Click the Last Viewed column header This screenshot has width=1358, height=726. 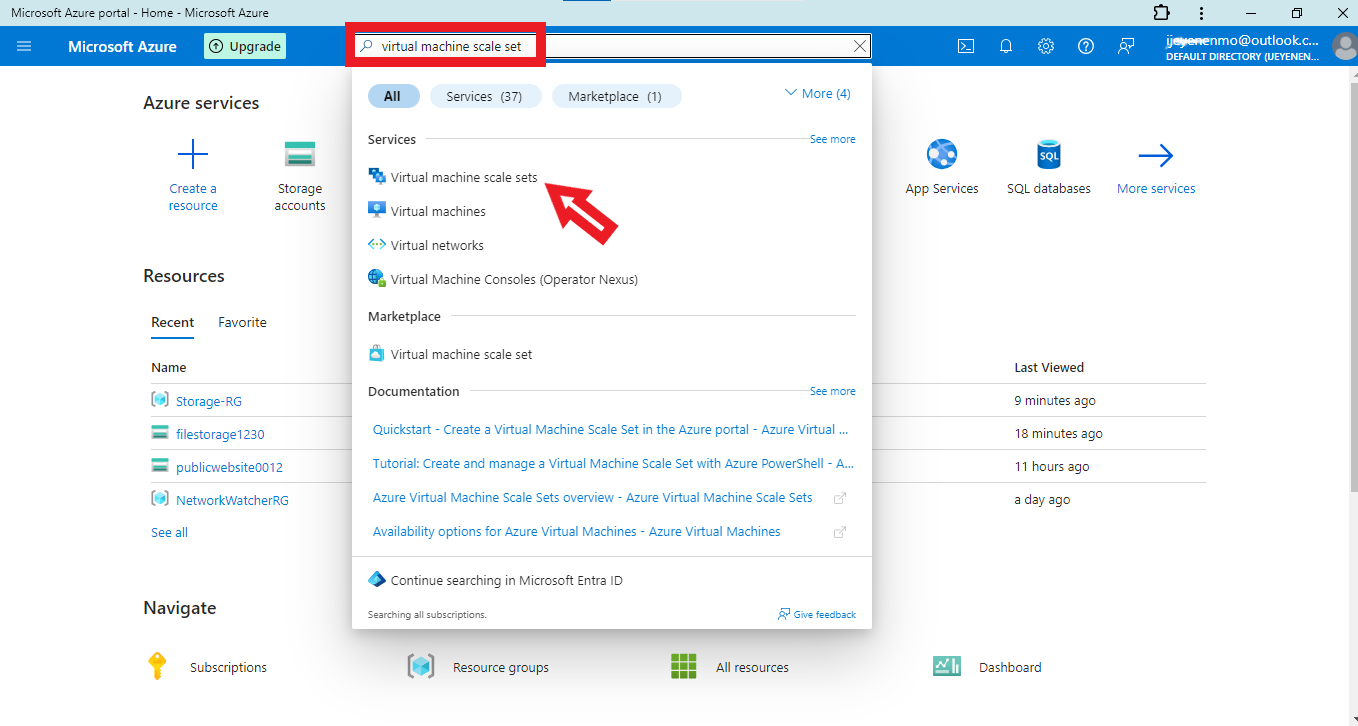click(x=1049, y=367)
